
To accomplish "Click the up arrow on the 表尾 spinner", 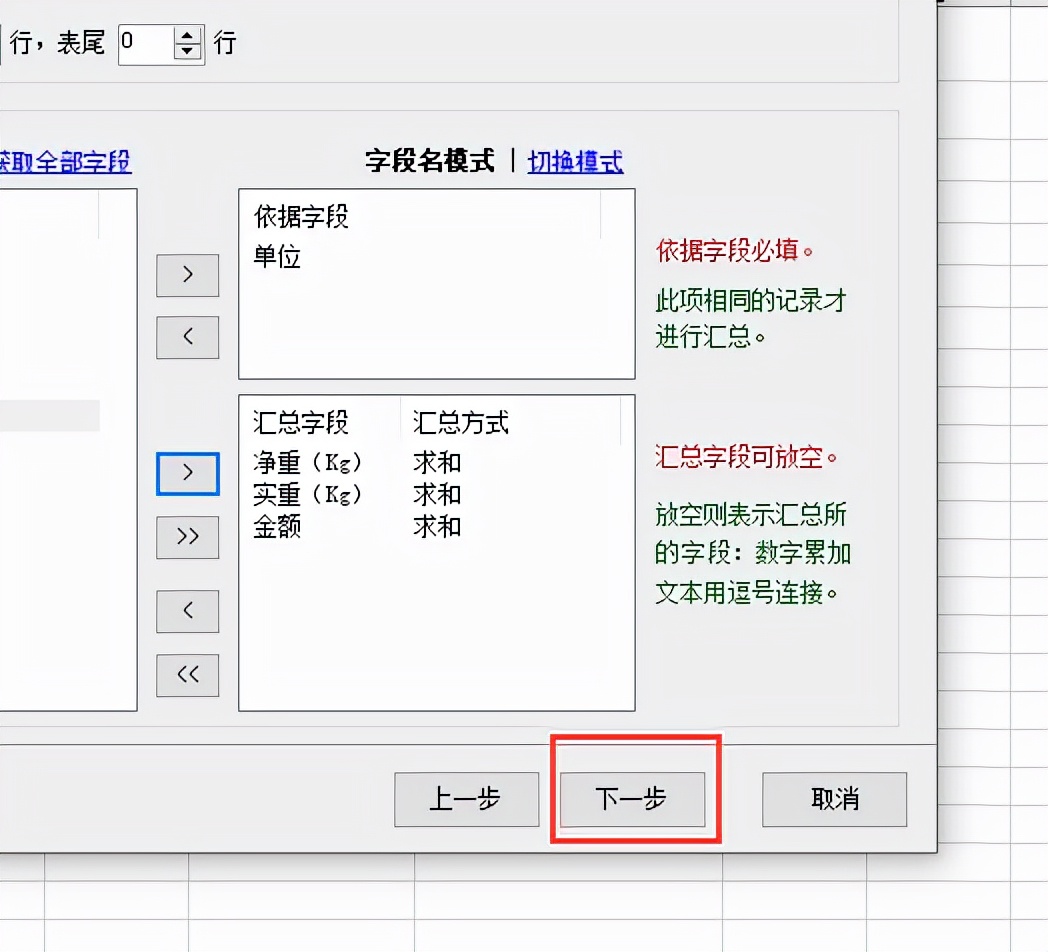I will 185,36.
